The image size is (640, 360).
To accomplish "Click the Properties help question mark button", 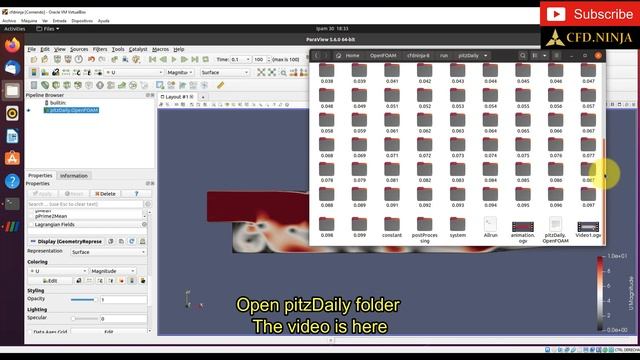I will coord(136,194).
